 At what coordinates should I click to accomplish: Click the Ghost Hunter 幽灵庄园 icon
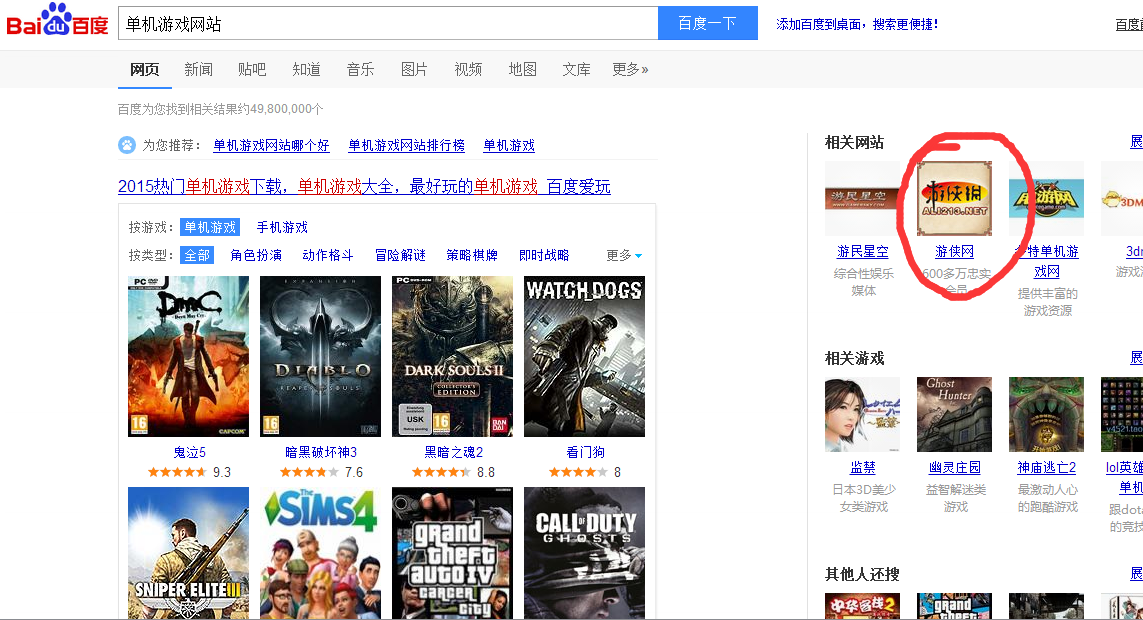[954, 414]
